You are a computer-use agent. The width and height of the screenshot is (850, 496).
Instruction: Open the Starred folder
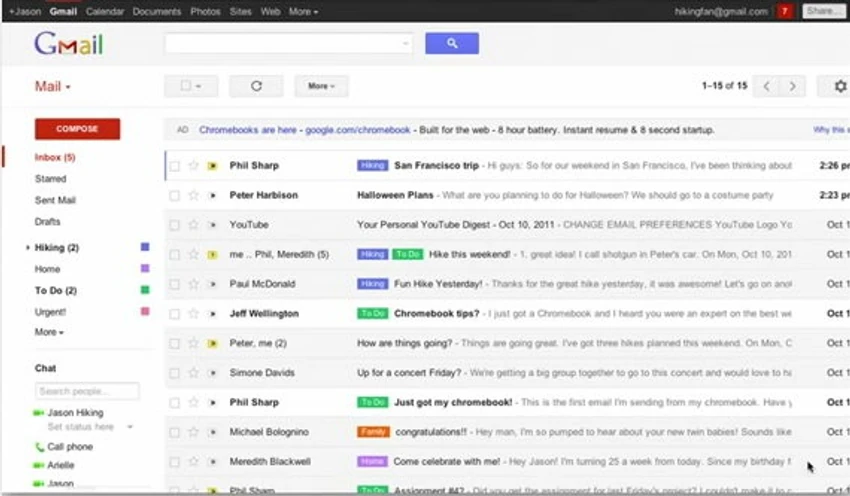[x=50, y=179]
